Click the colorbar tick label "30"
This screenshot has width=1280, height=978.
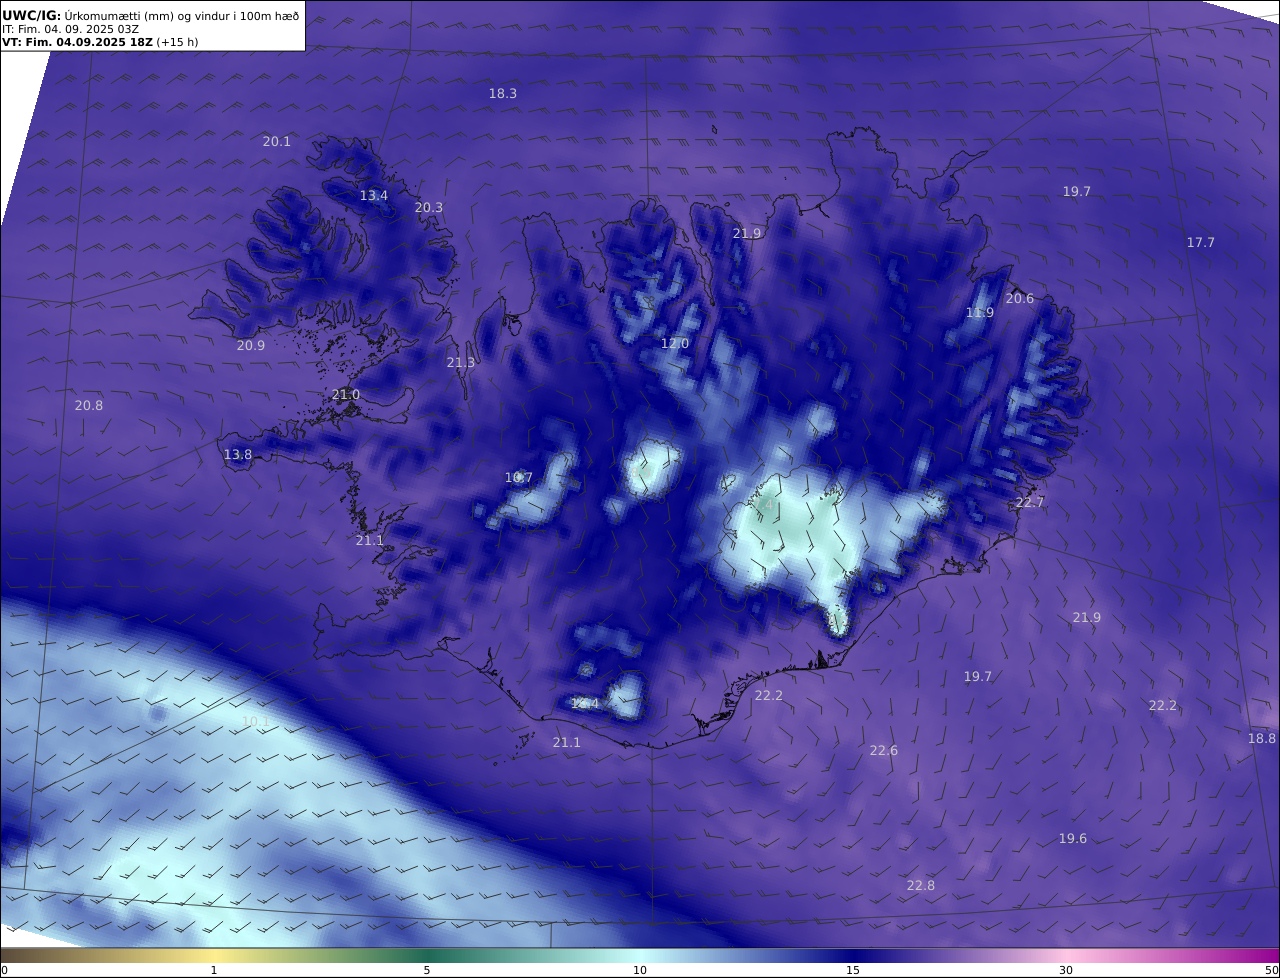tap(1066, 970)
